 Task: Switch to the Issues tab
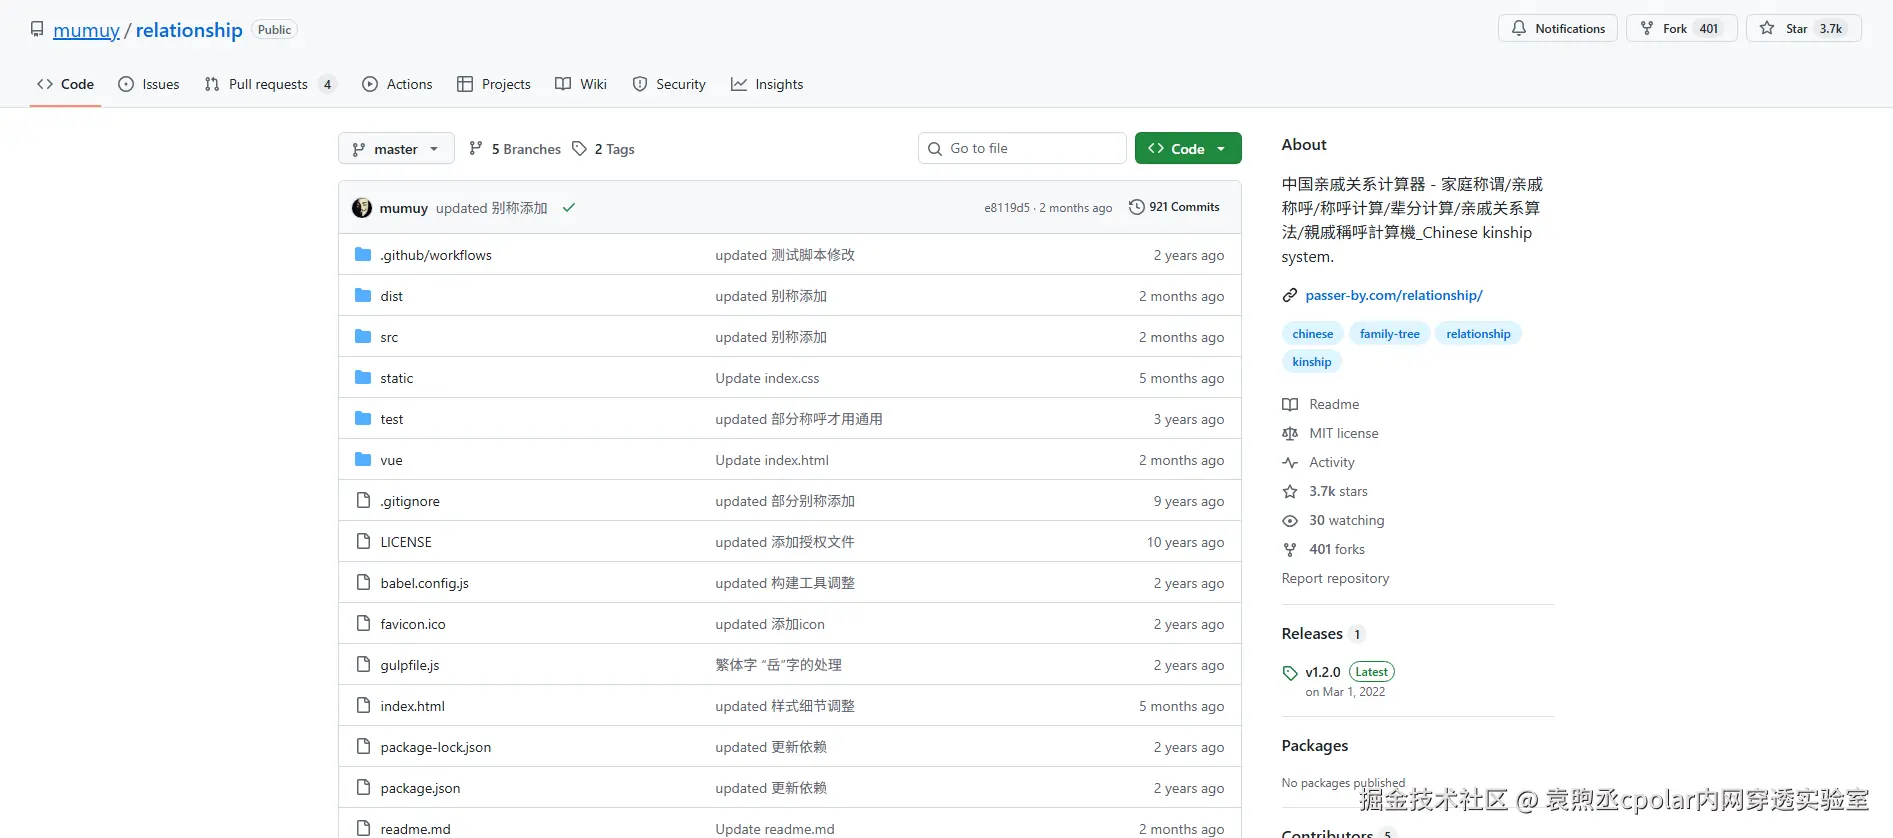click(x=149, y=84)
